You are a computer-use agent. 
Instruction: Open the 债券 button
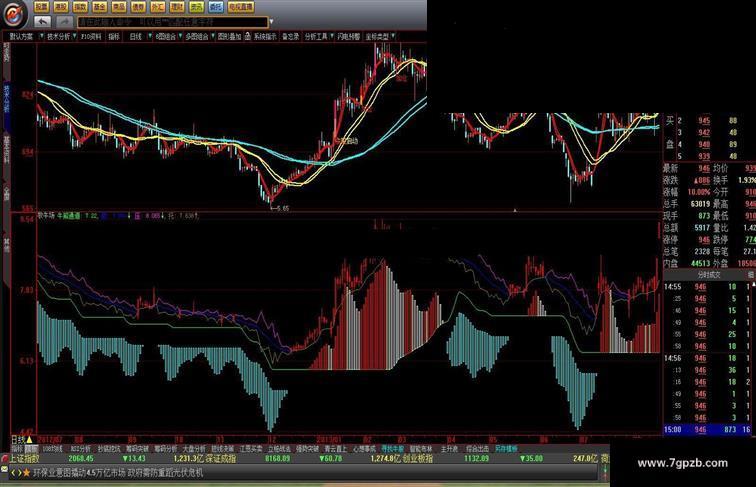click(x=138, y=7)
